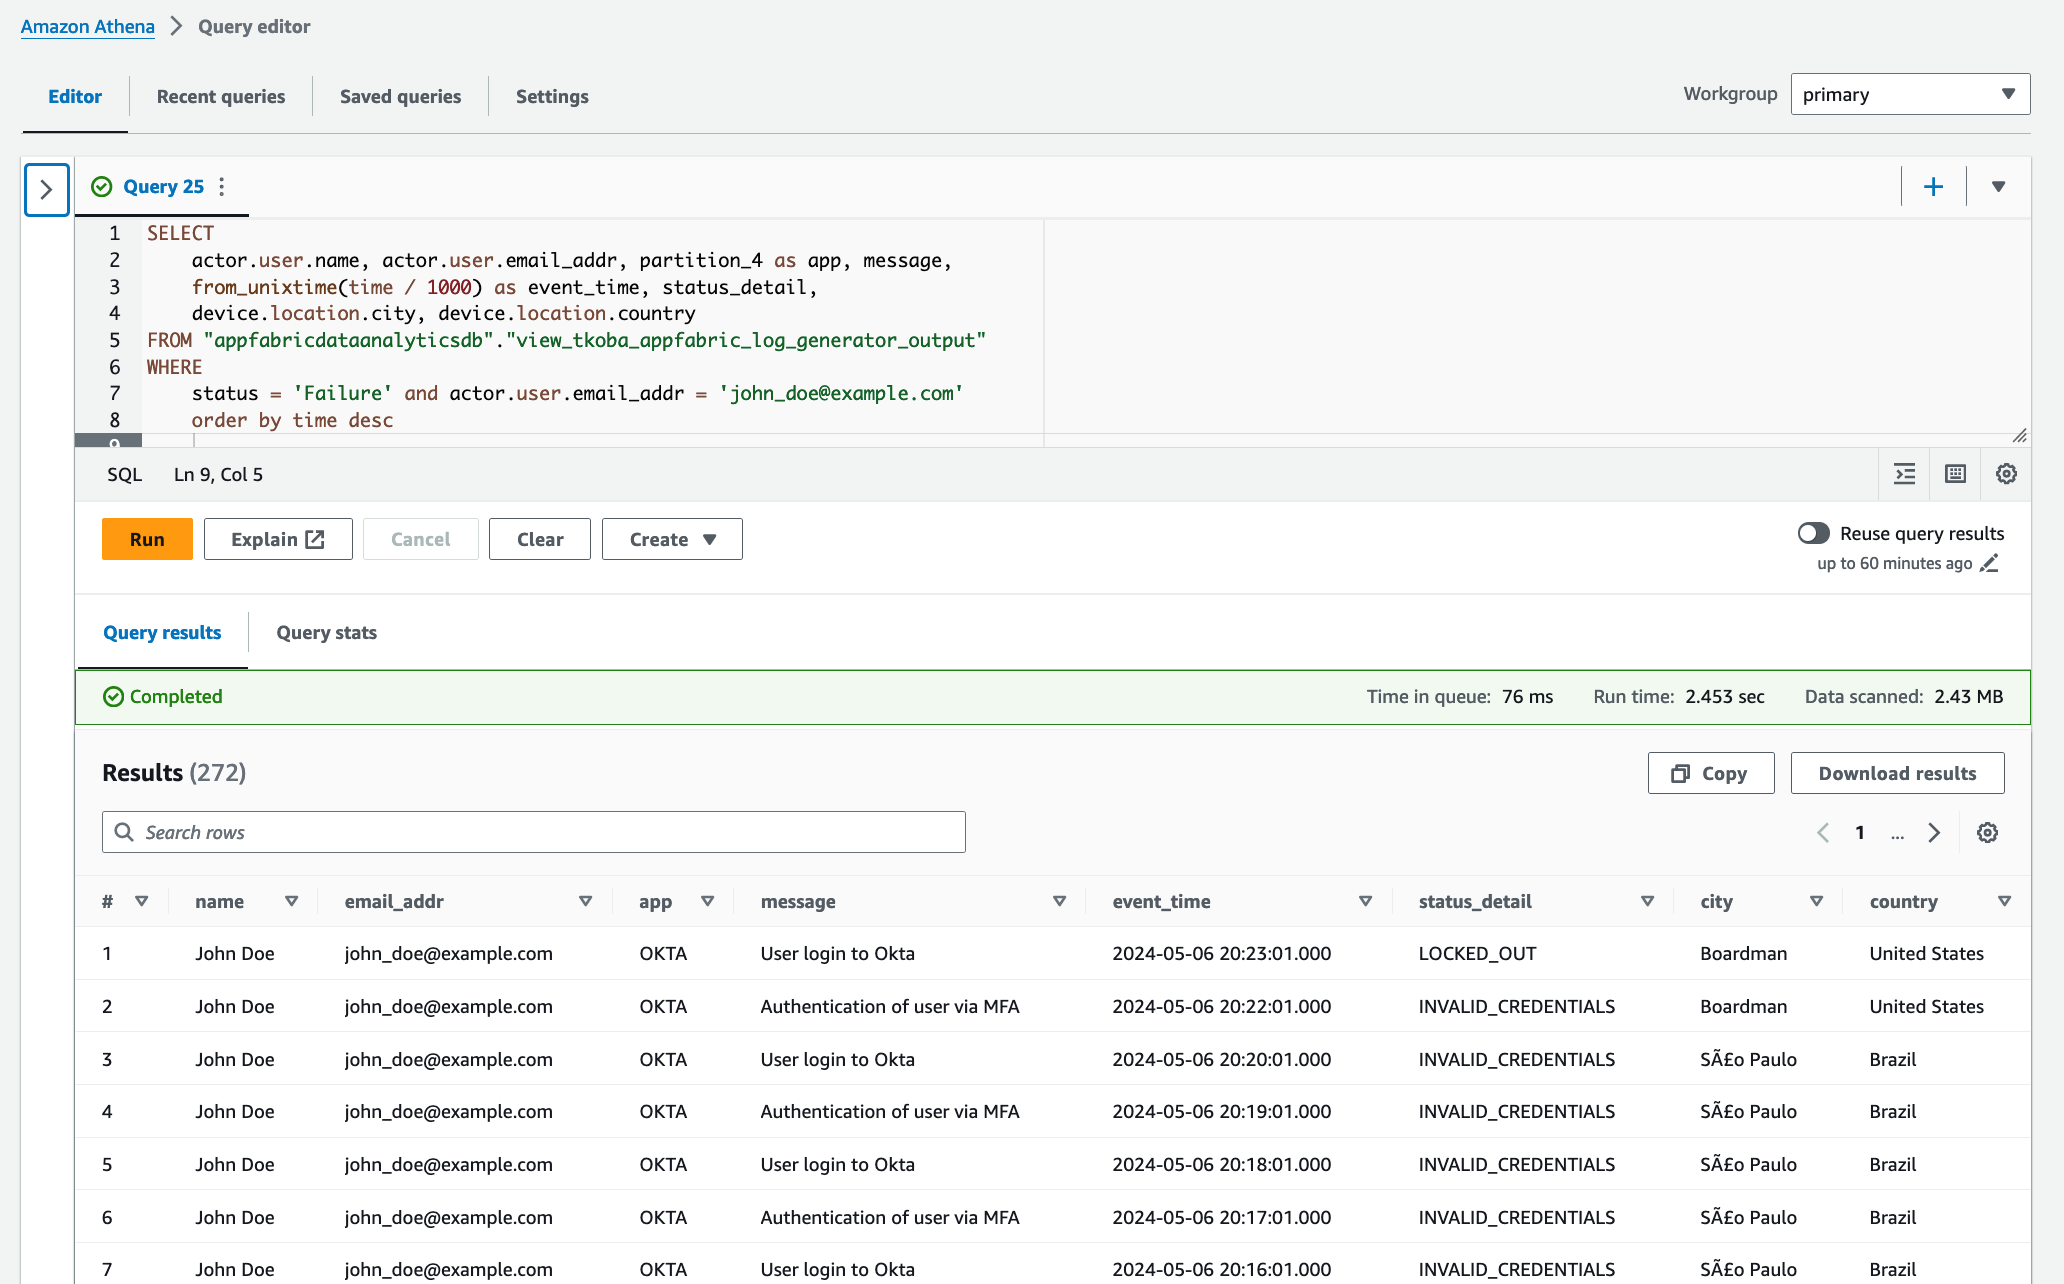
Task: Toggle Reuse query results switch
Action: [x=1813, y=533]
